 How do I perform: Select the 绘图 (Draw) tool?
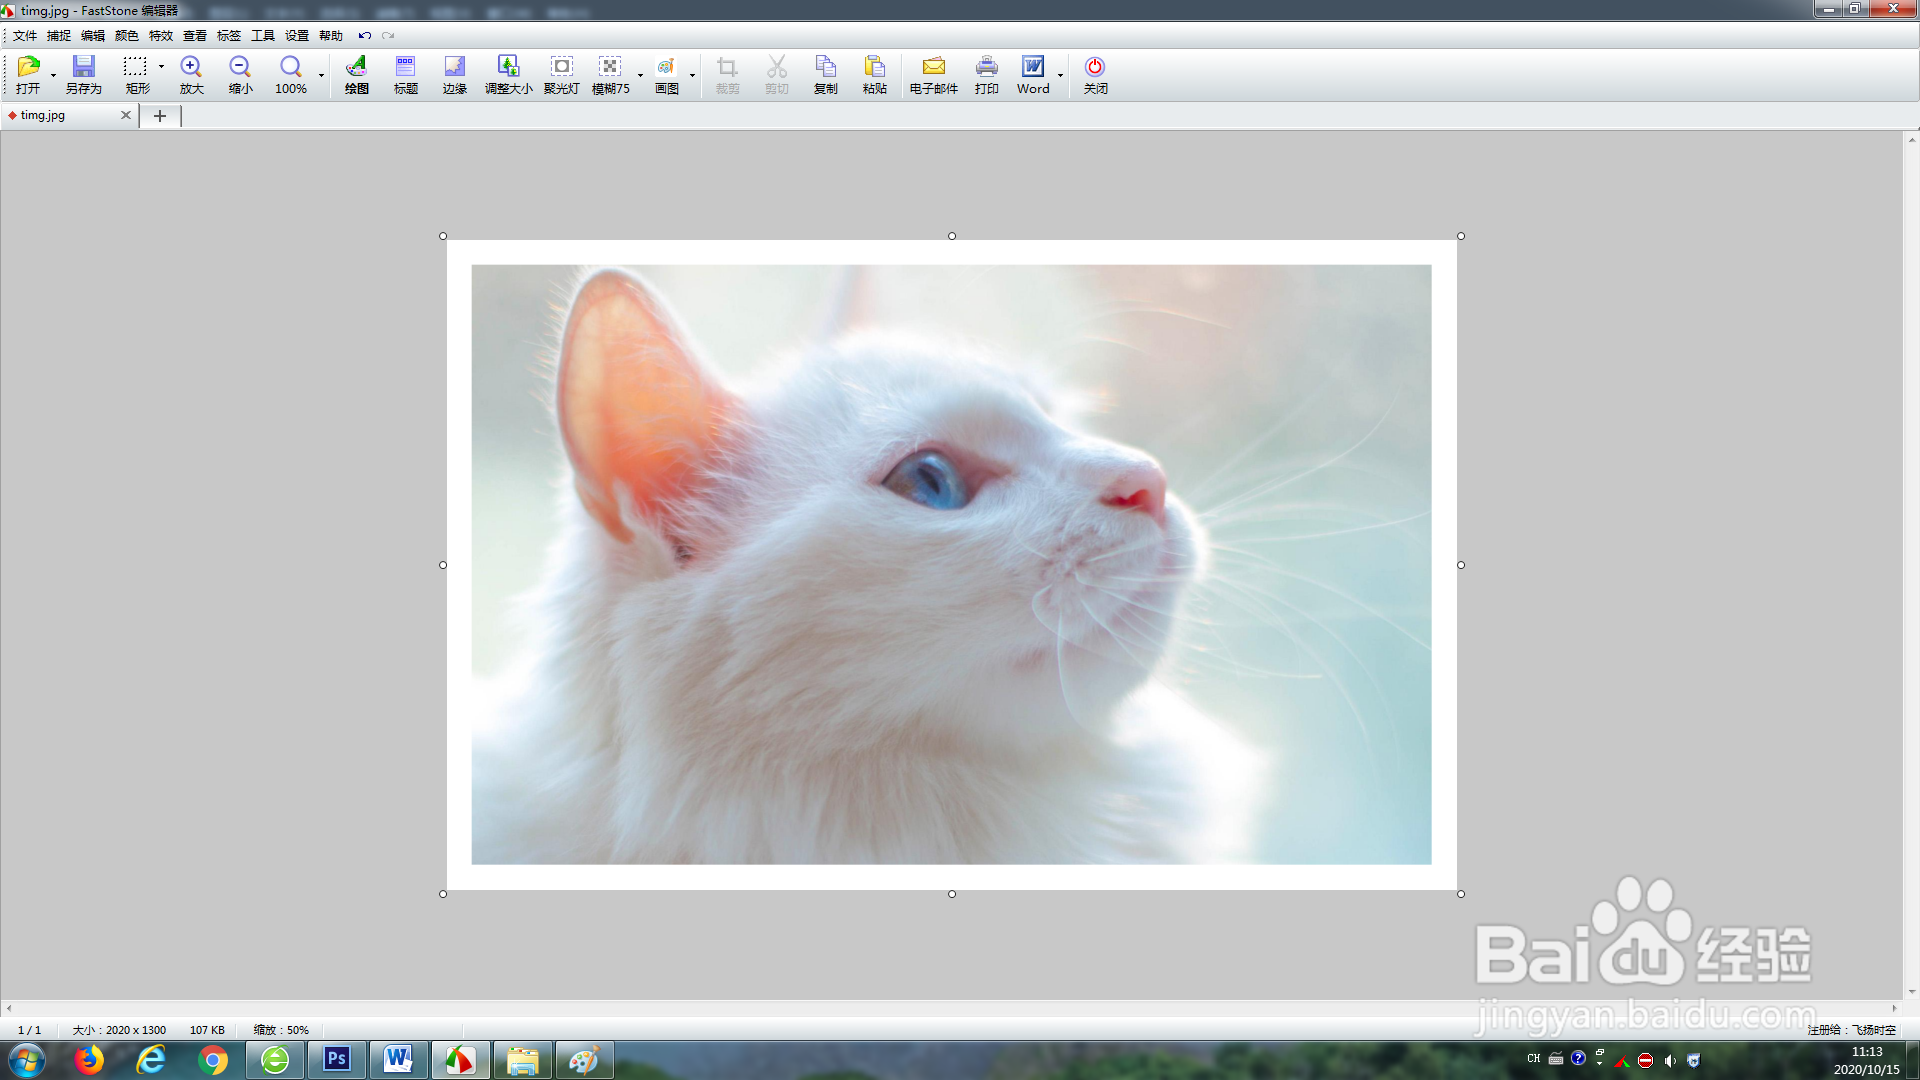click(356, 74)
